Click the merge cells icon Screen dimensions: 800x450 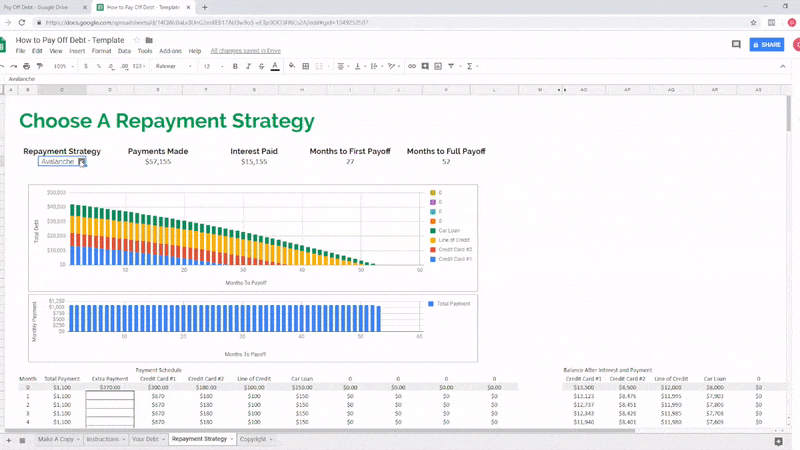point(319,66)
